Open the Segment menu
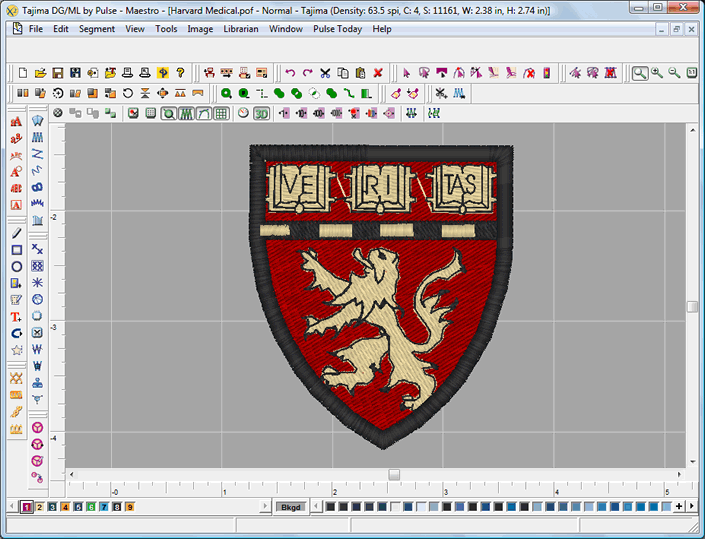 [x=97, y=29]
